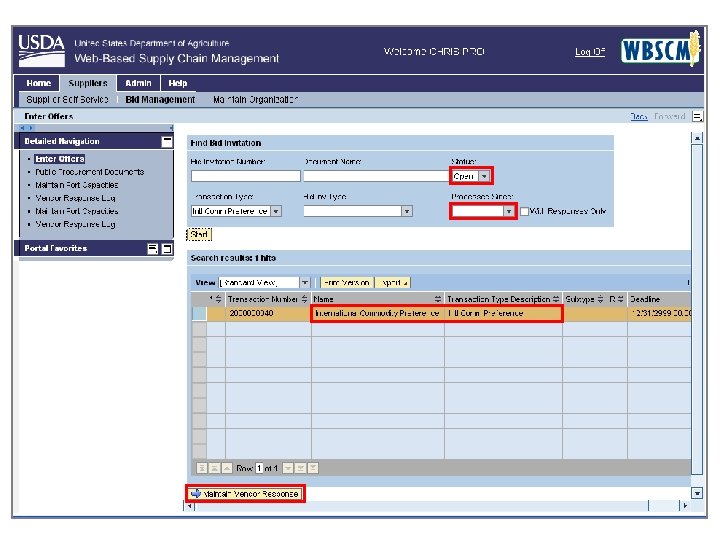Open the Export dropdown button

click(x=393, y=283)
